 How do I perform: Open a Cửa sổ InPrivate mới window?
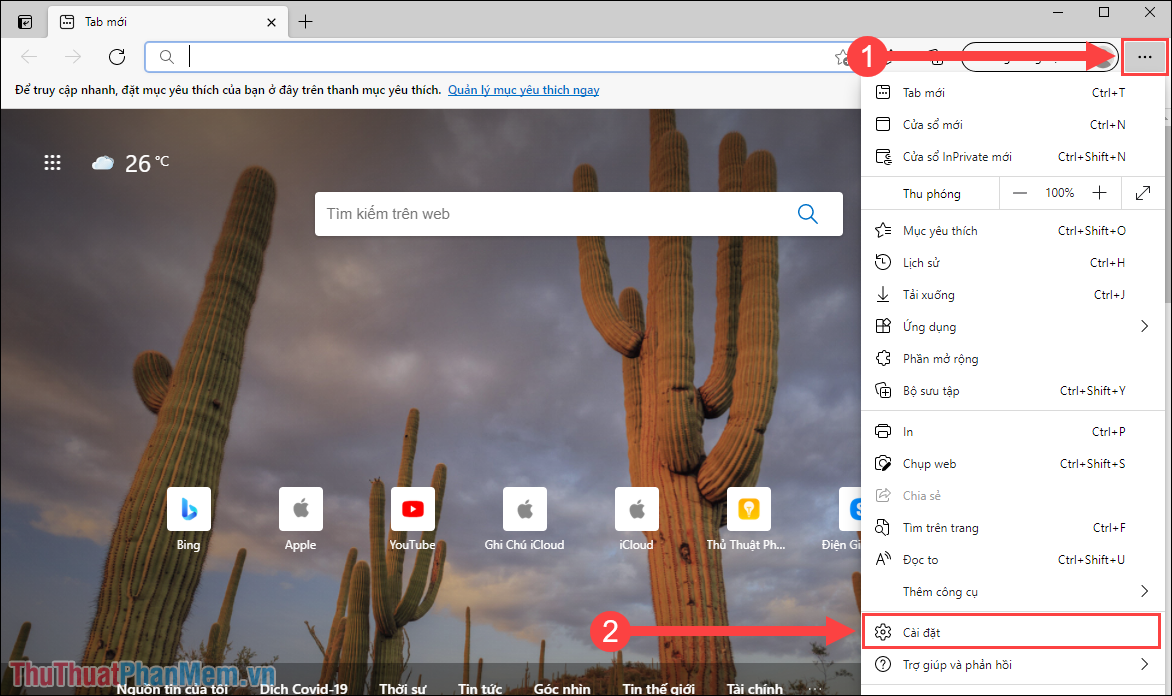click(946, 156)
